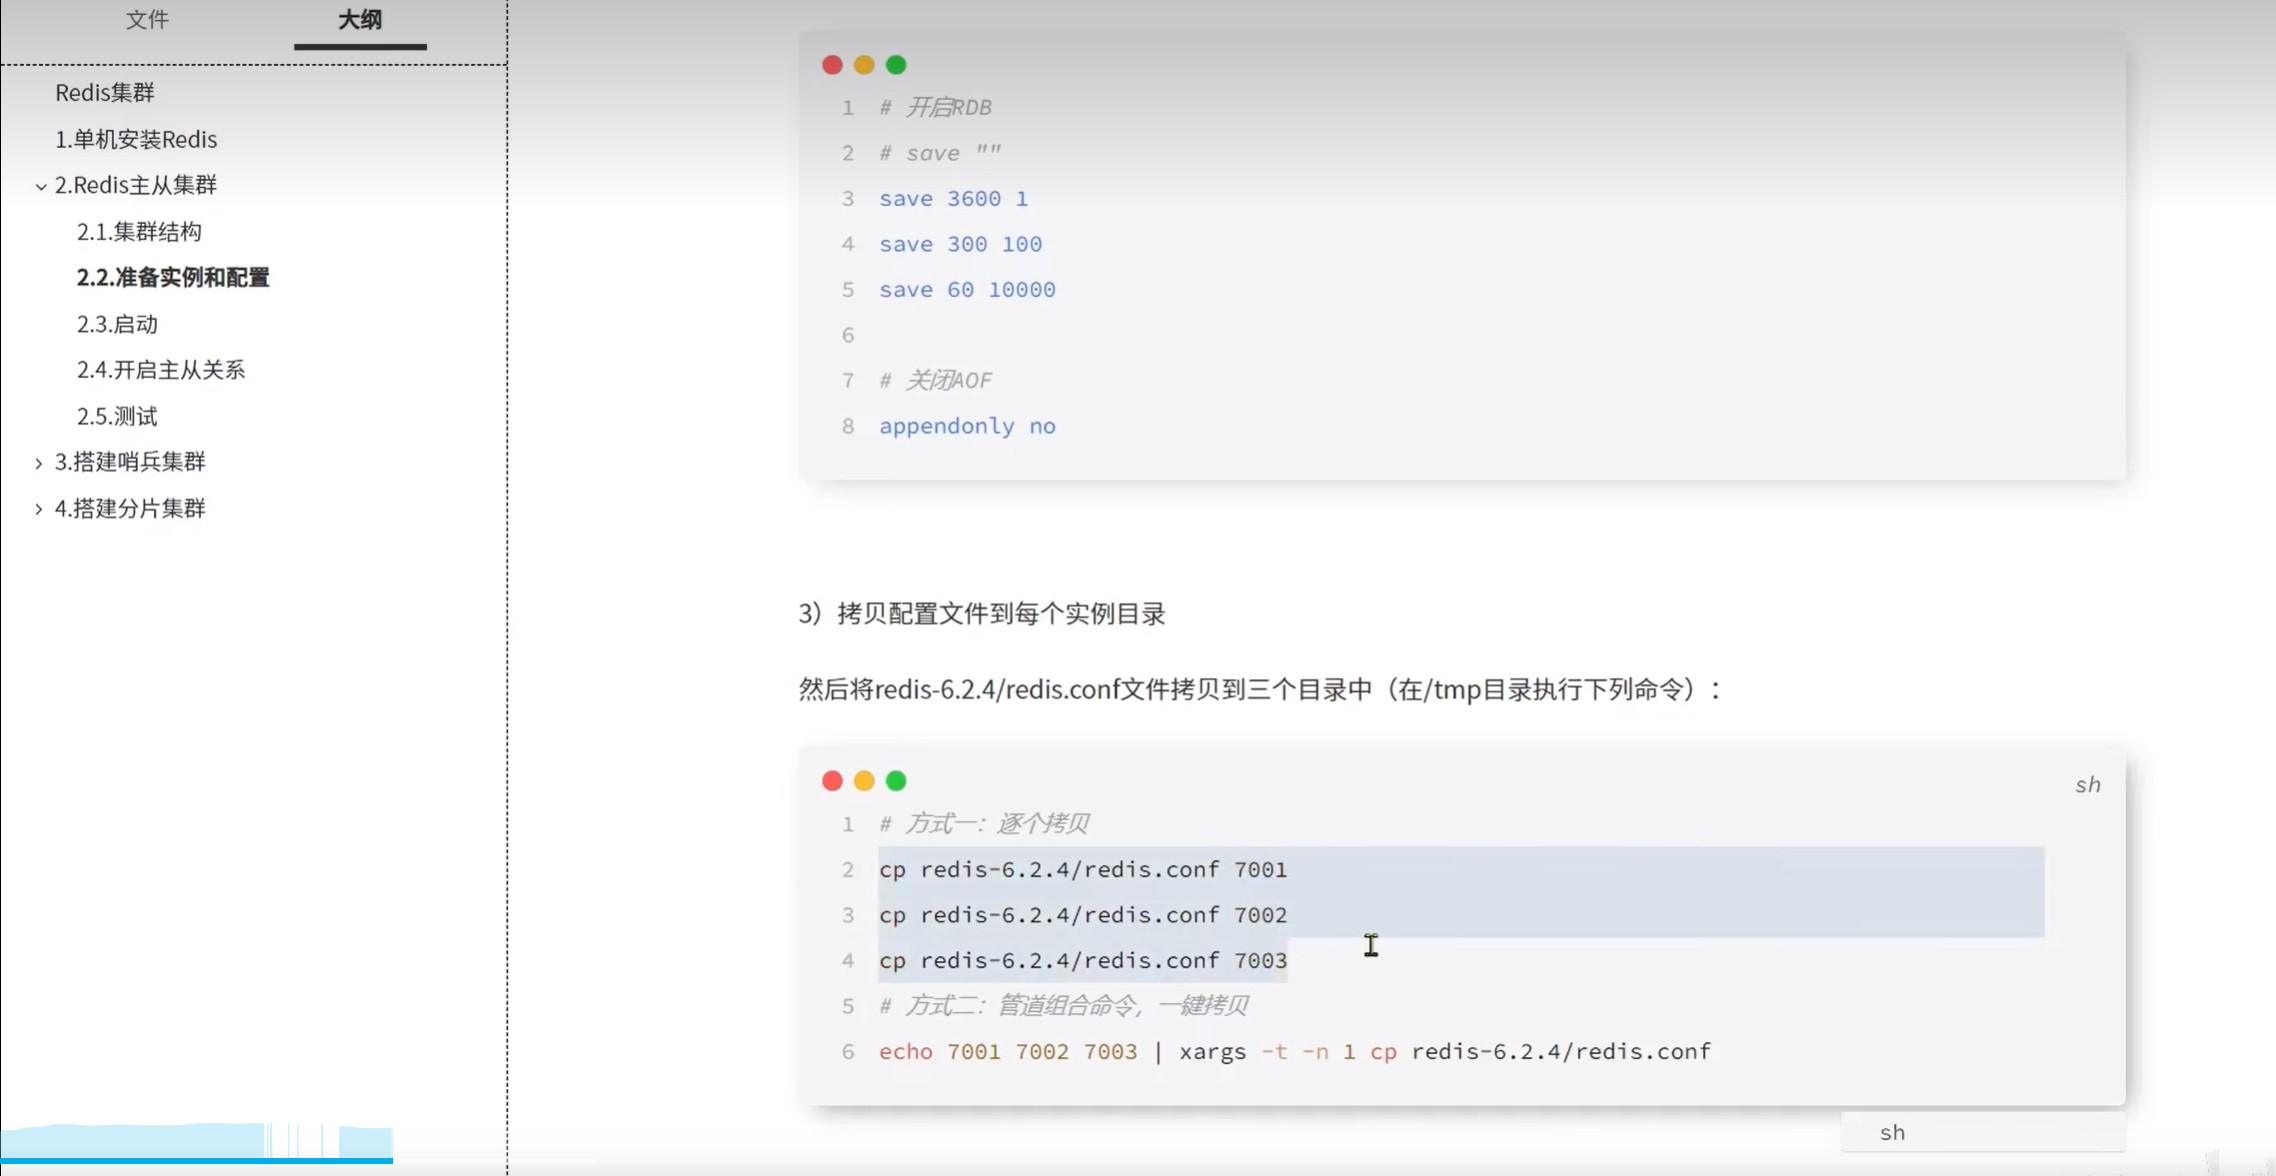The width and height of the screenshot is (2276, 1176).
Task: Go to 2.4.开启主从关系 heading
Action: (x=161, y=370)
